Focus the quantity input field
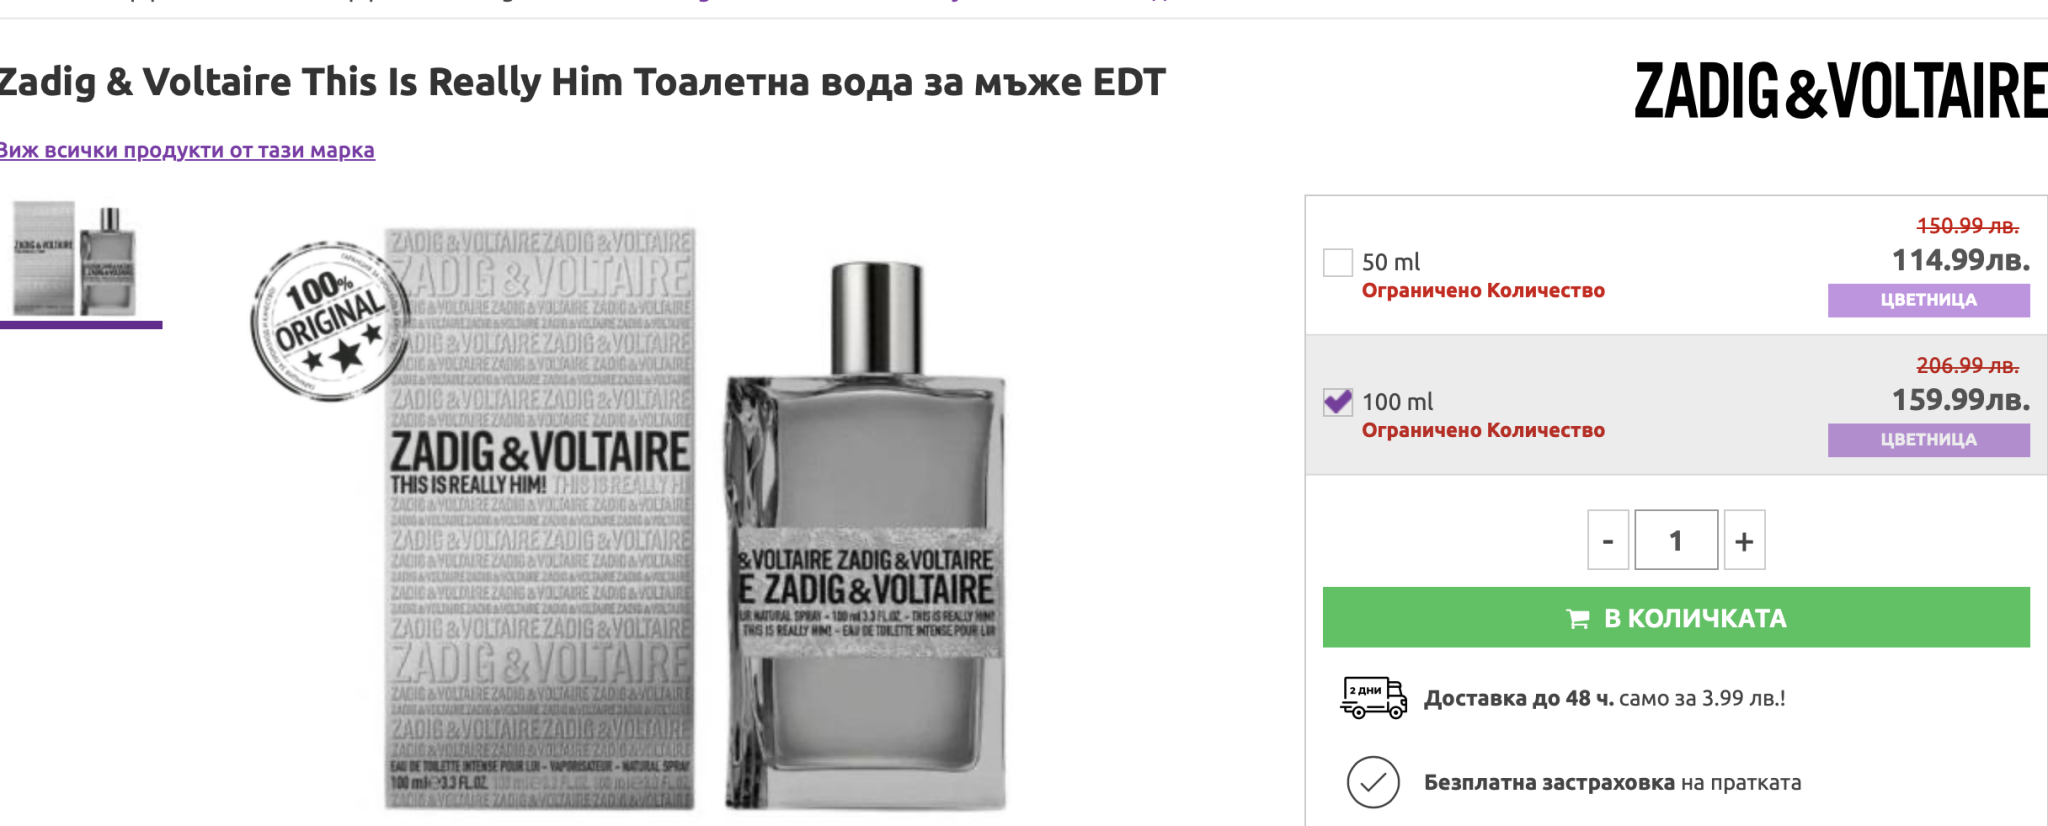This screenshot has height=826, width=2048. [x=1676, y=541]
